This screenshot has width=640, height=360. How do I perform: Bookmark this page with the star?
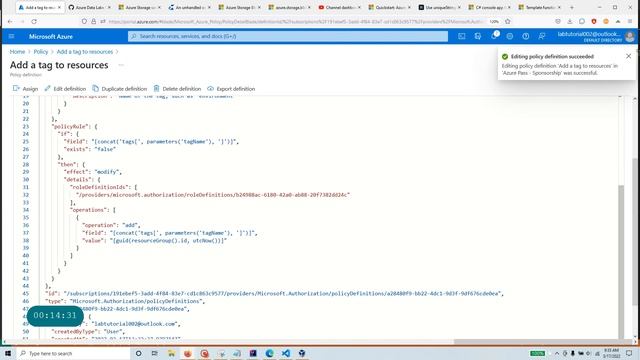pos(508,21)
